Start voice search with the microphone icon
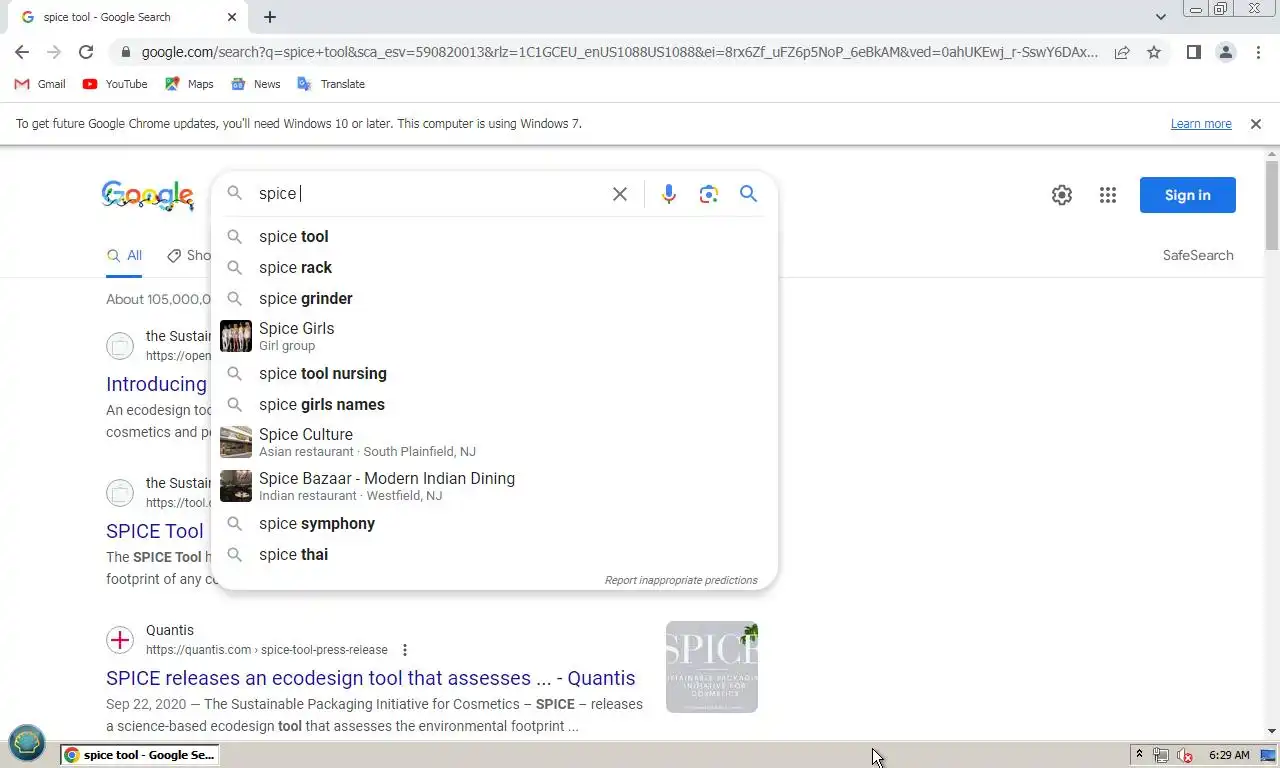This screenshot has height=768, width=1280. (x=669, y=194)
